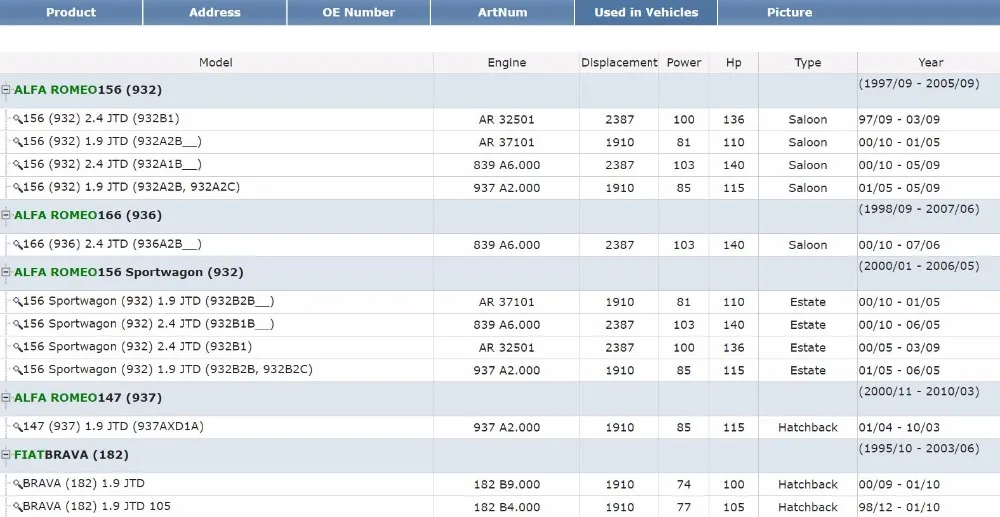Open the 166 (936) 2.4 JTD (936A2B__) entry
The height and width of the screenshot is (517, 1000).
(112, 244)
